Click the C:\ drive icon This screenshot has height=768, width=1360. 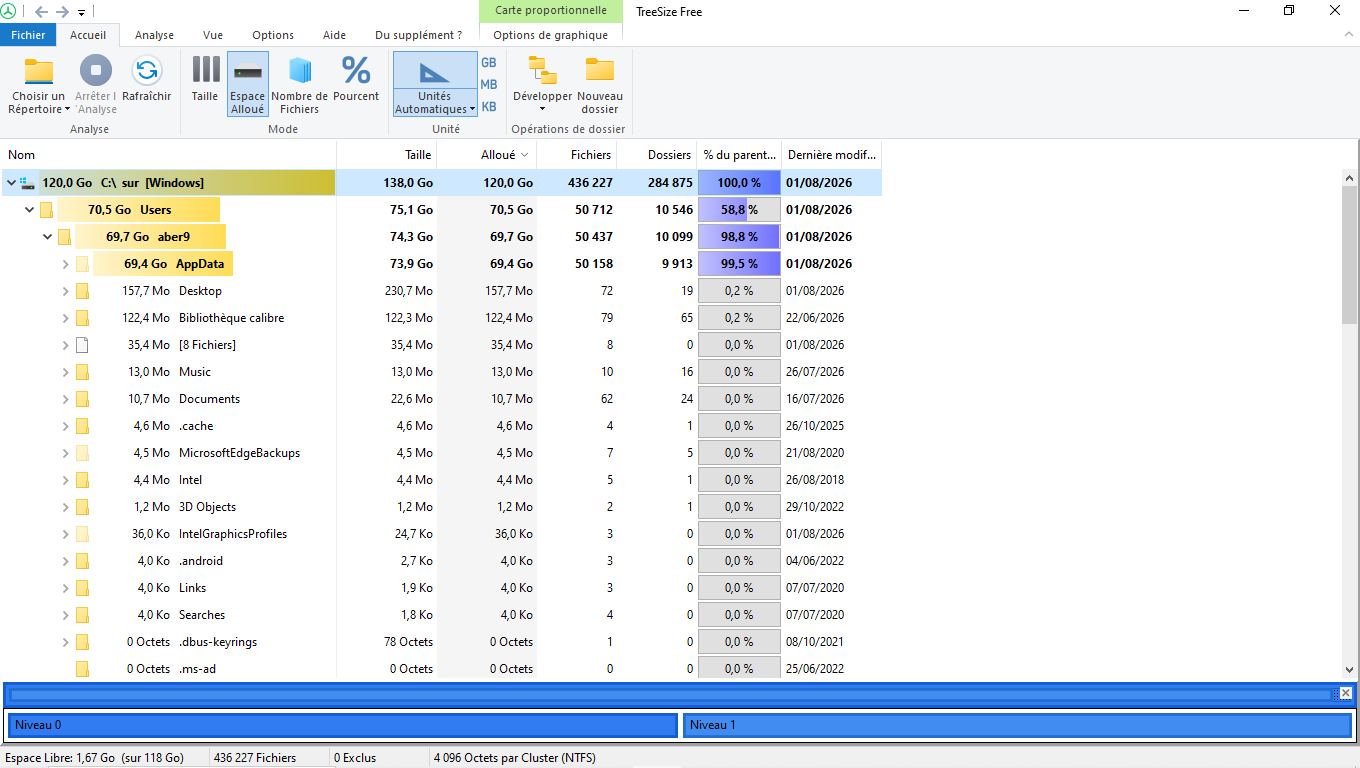(x=27, y=183)
